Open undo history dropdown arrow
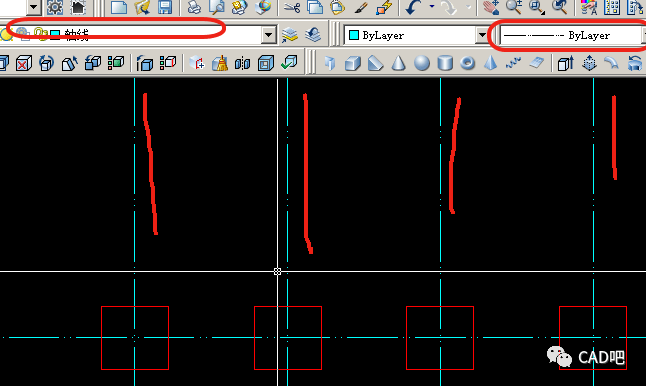 tap(431, 6)
